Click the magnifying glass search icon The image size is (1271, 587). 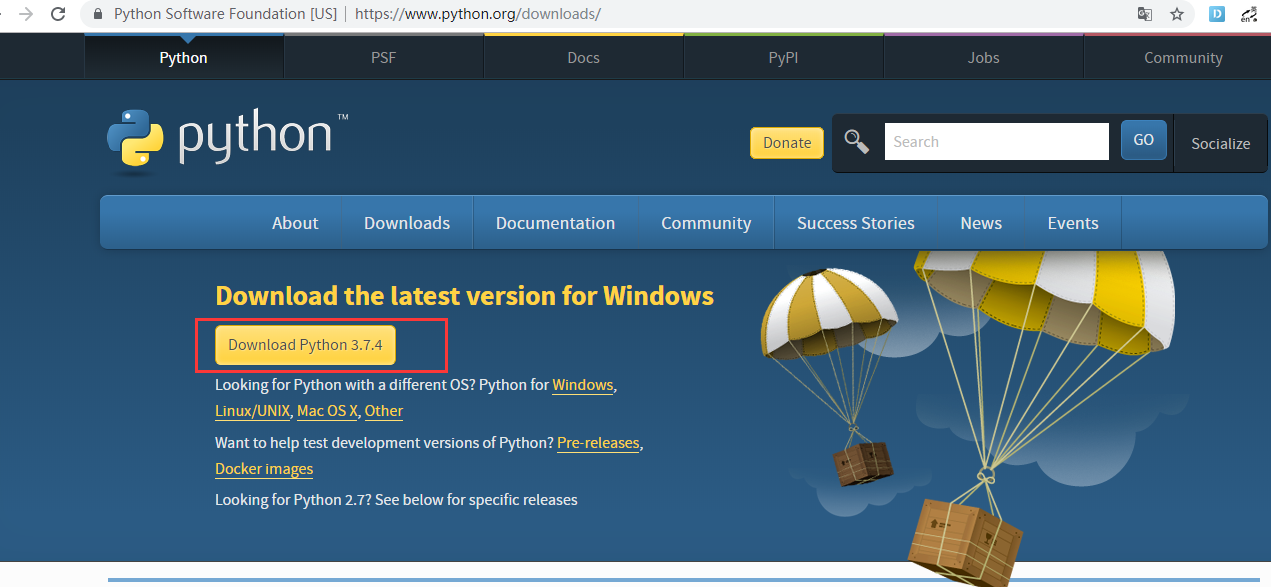pyautogui.click(x=857, y=142)
